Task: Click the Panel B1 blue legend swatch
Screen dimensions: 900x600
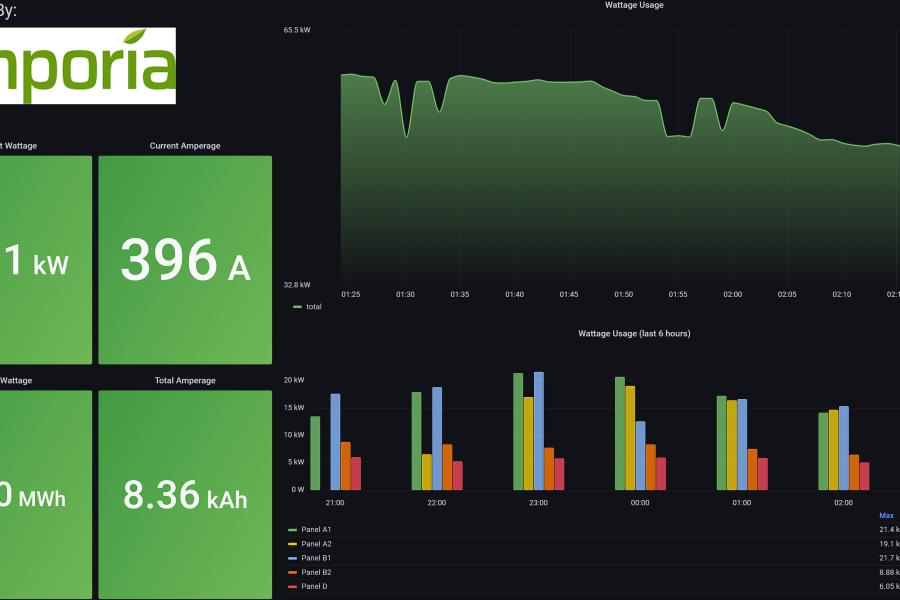Action: coord(292,558)
